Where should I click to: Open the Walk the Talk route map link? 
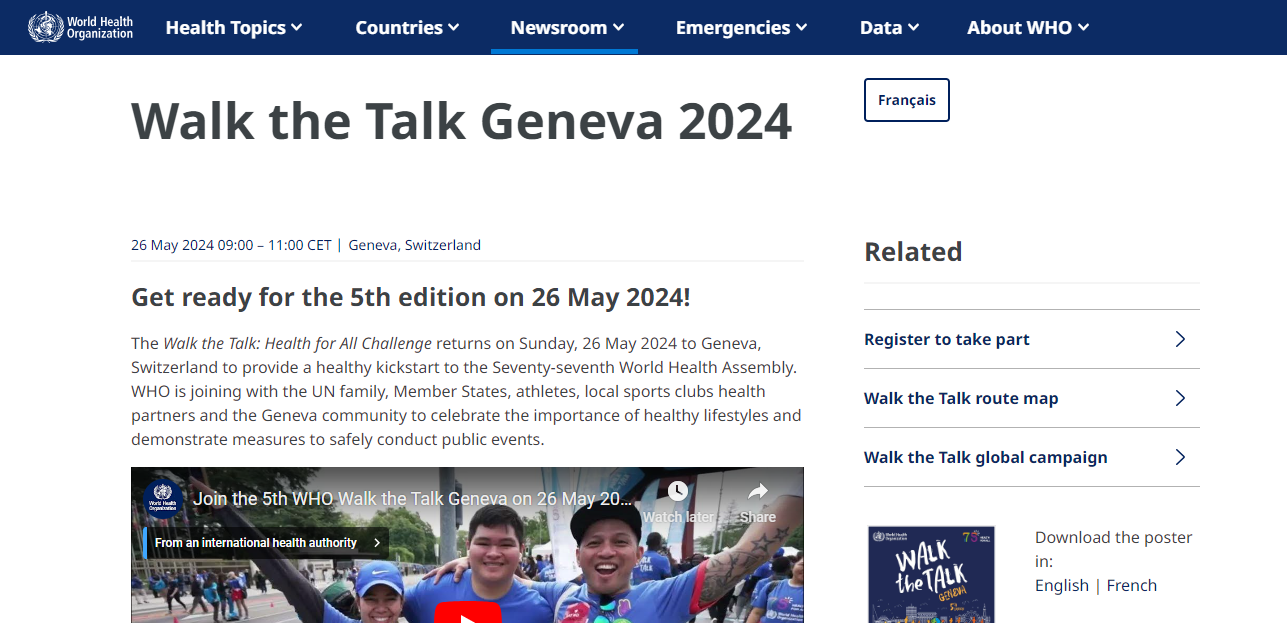(1031, 398)
